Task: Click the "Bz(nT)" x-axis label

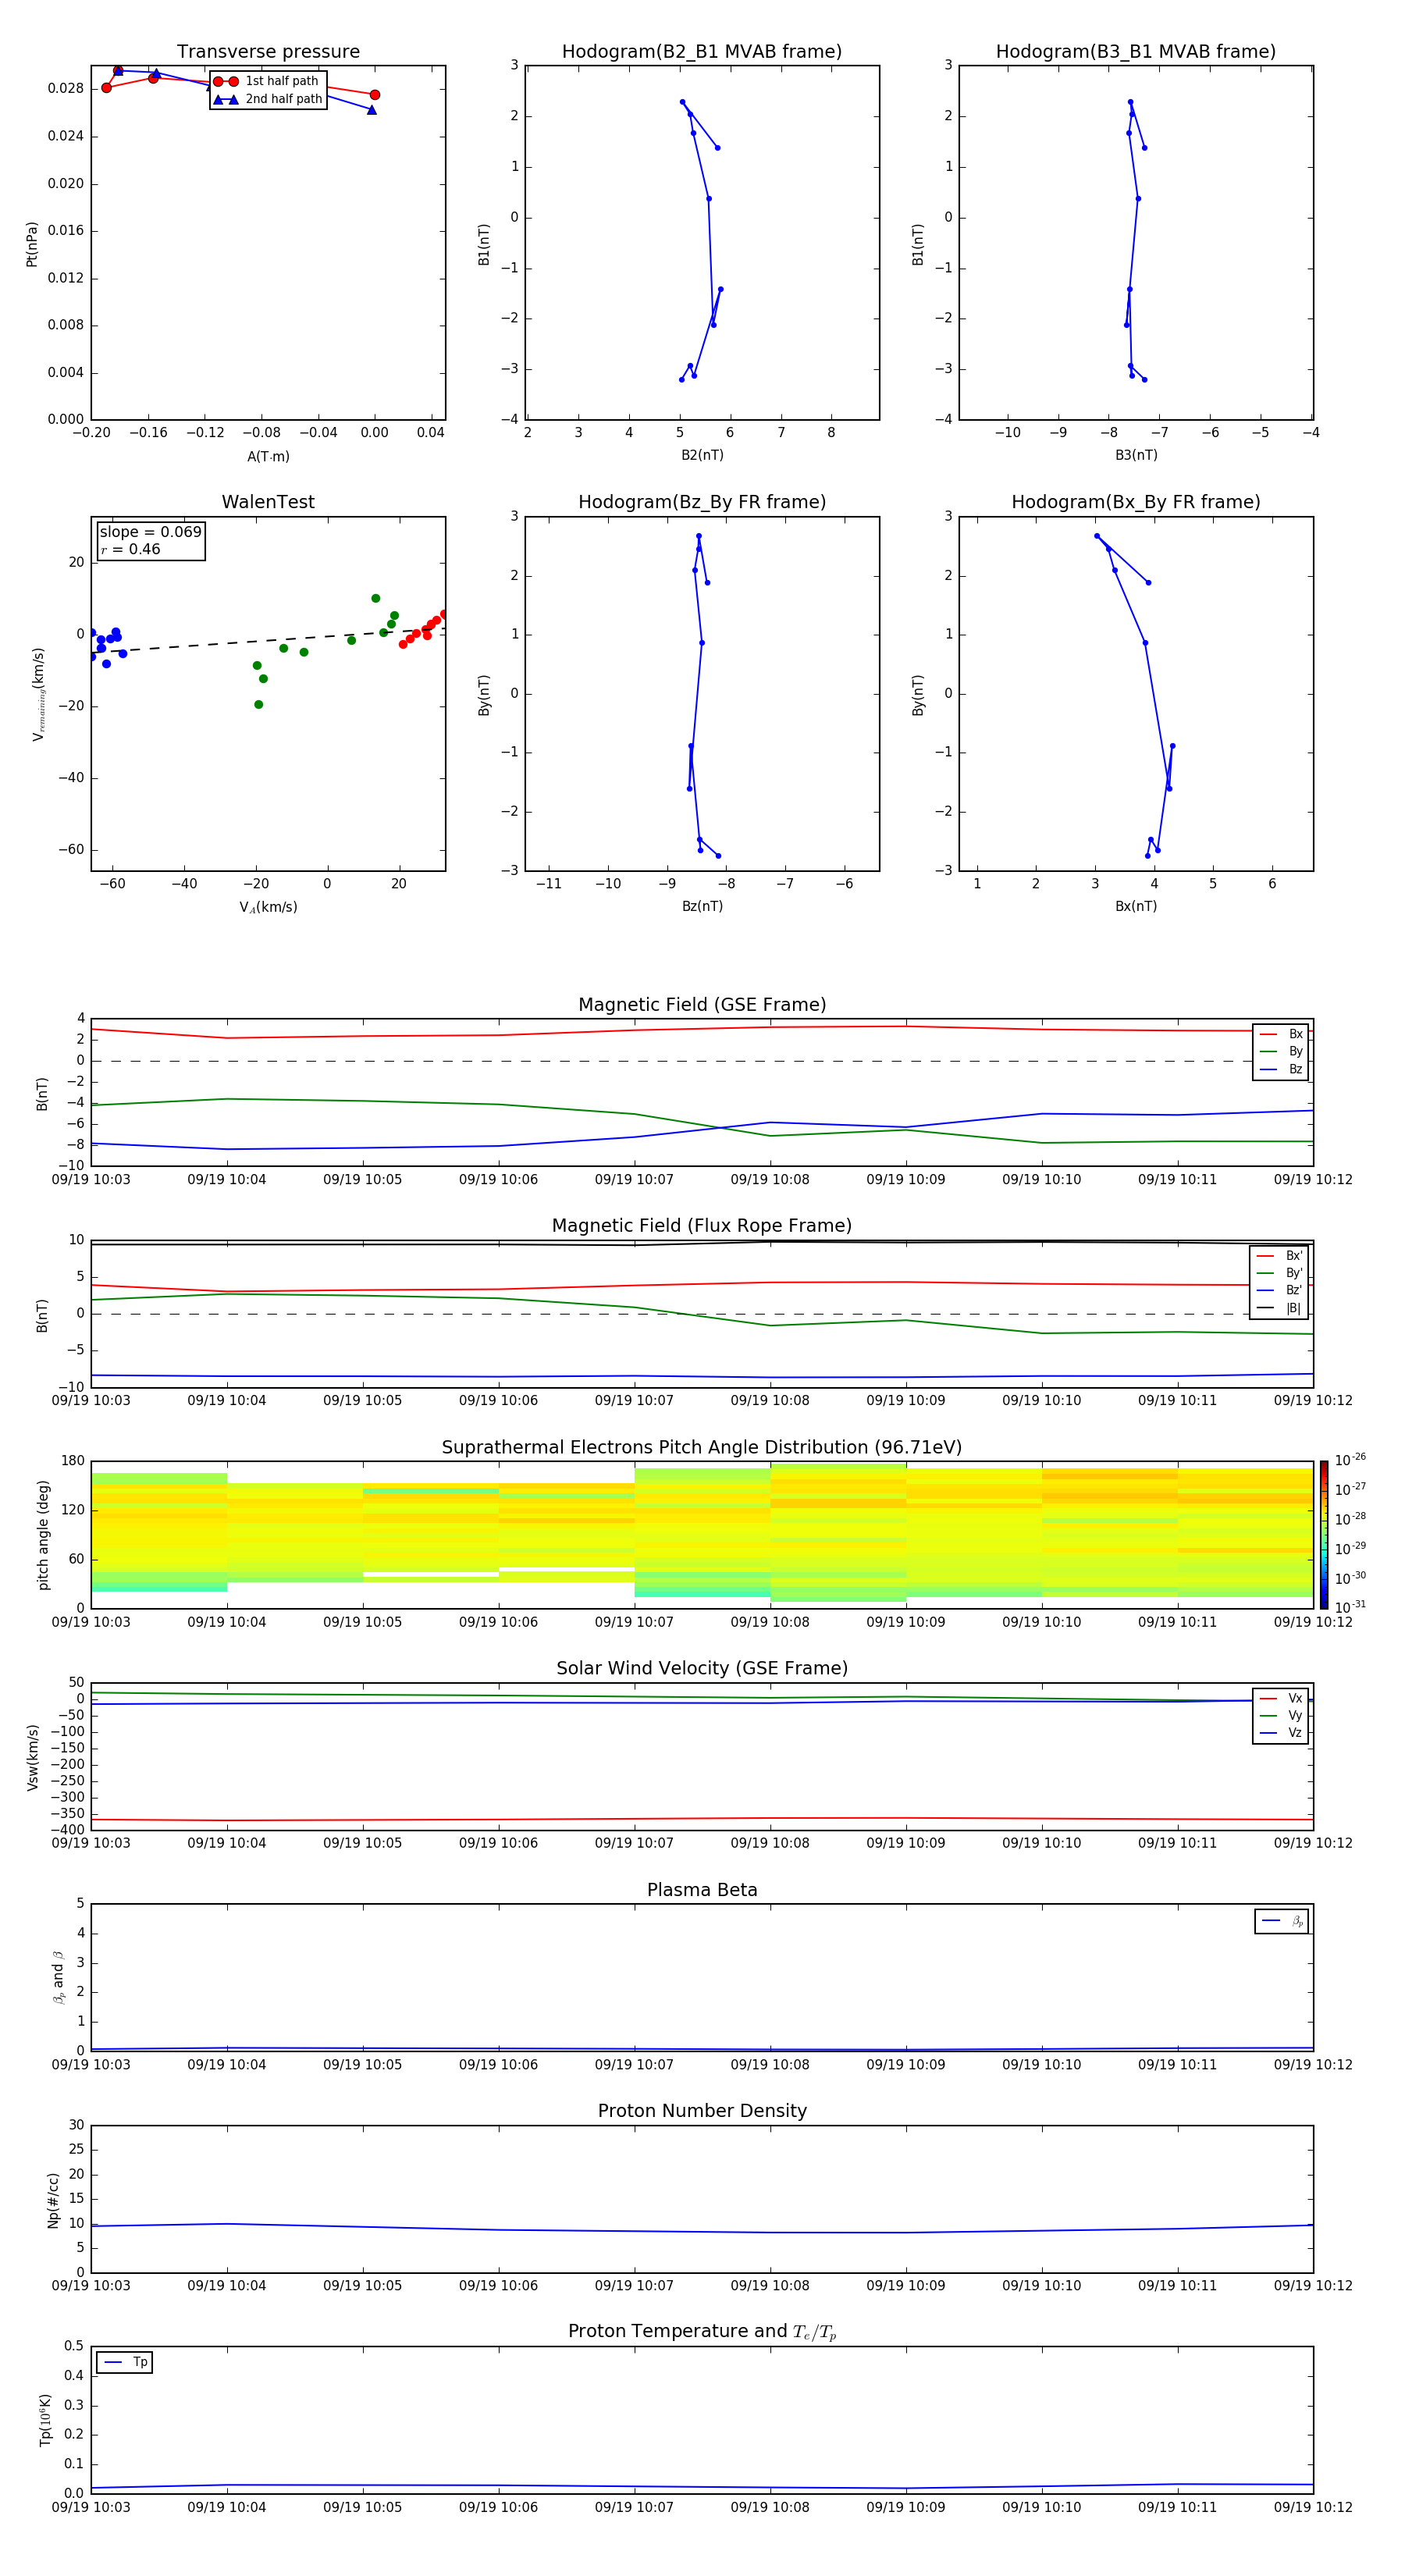Action: [x=702, y=906]
